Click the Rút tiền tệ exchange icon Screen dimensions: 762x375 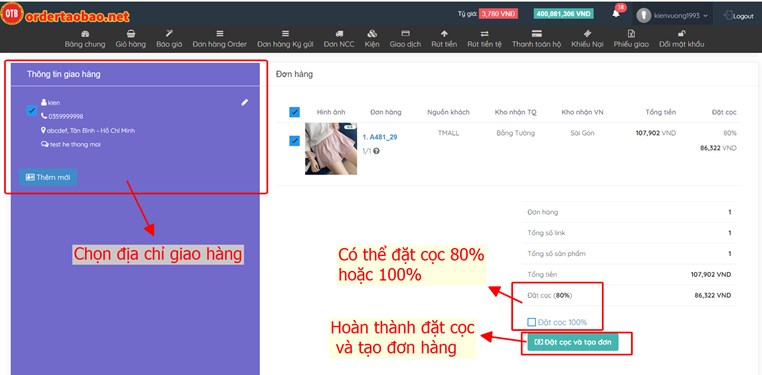tap(485, 34)
